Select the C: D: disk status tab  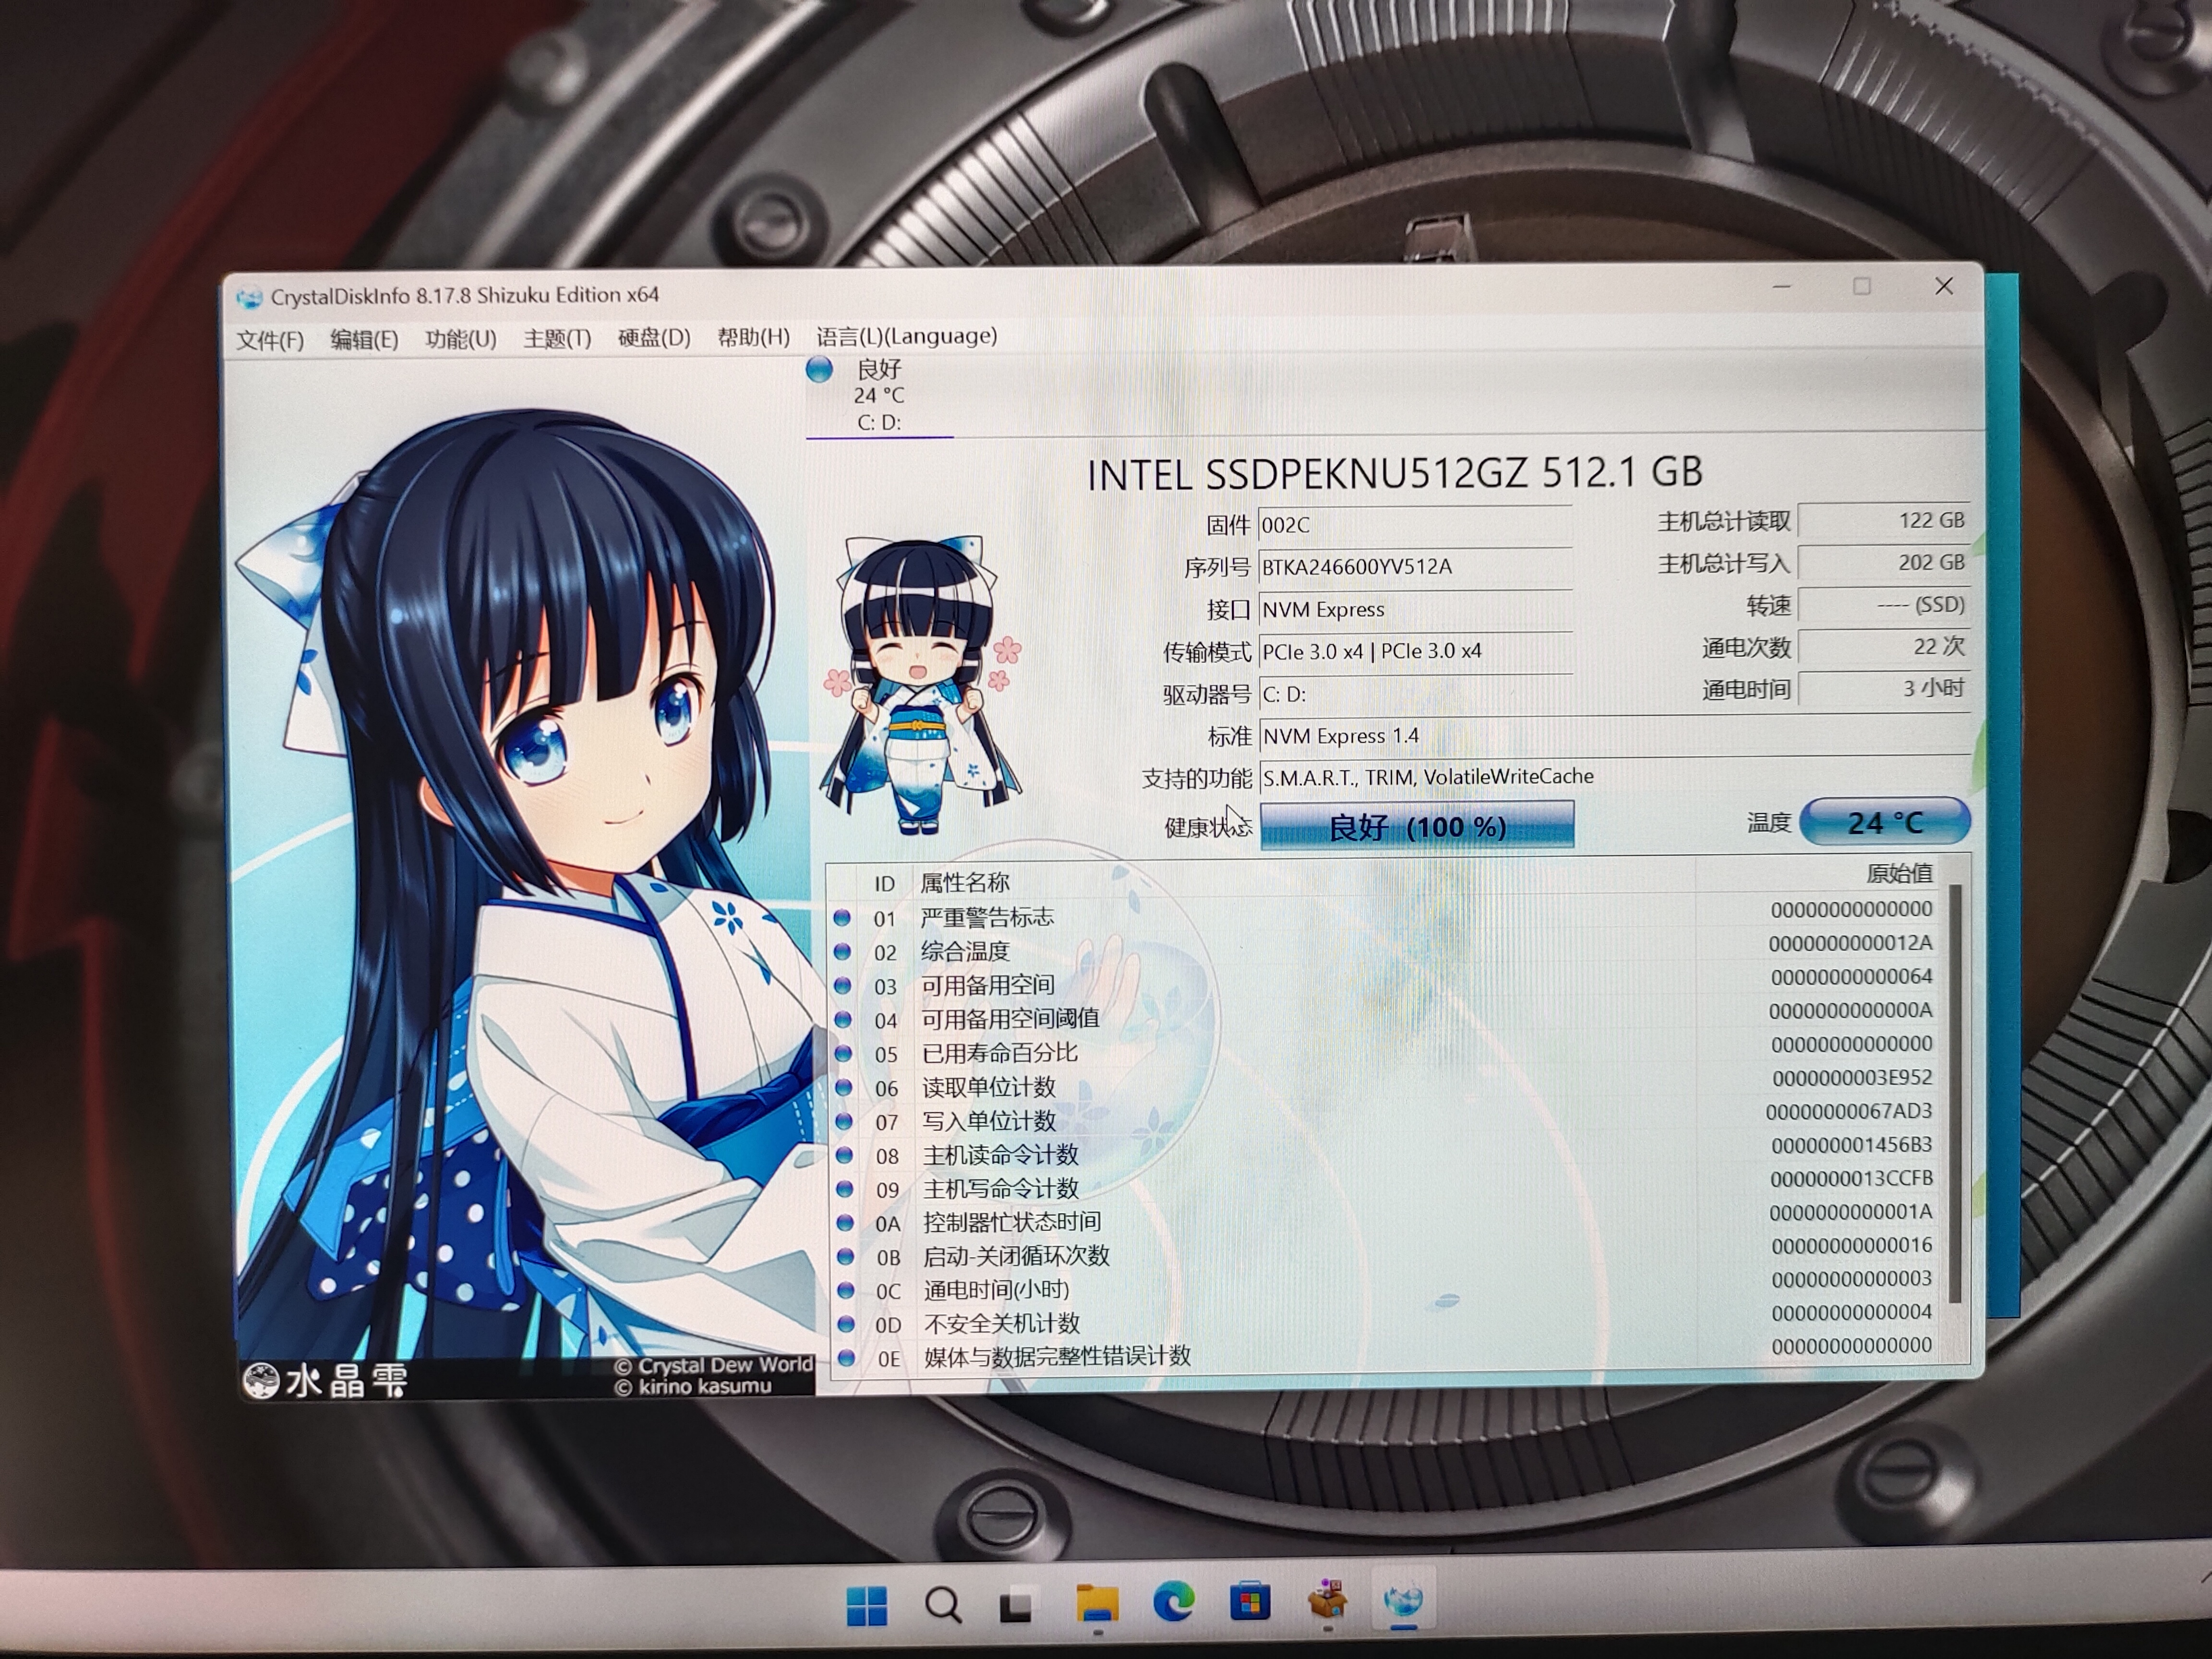point(879,396)
